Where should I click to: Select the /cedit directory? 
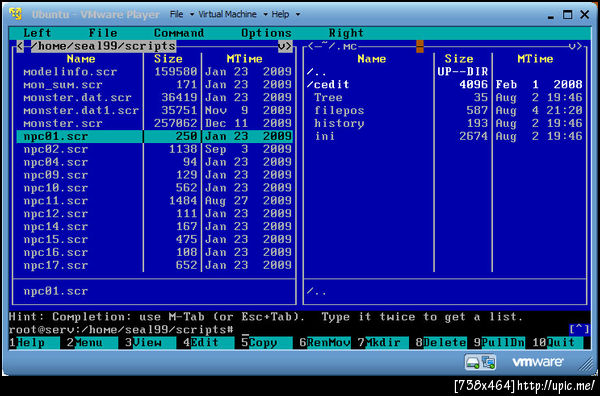445,85
